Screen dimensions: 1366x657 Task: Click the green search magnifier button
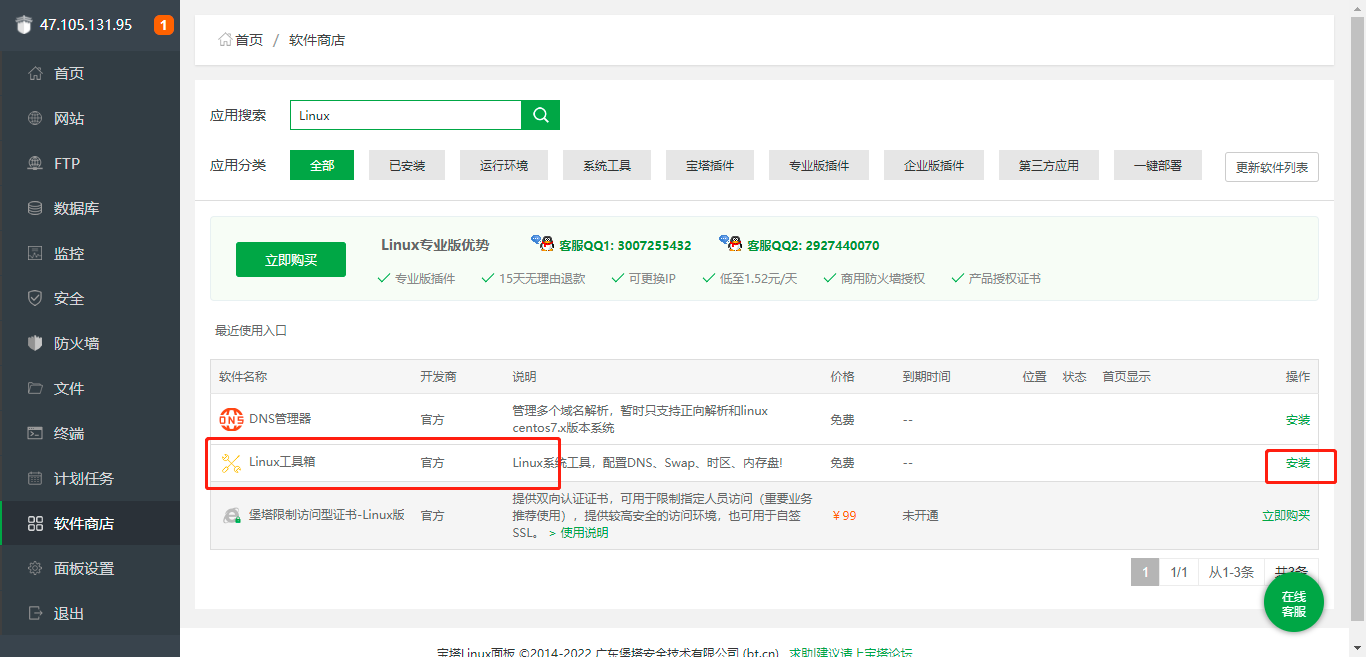(541, 115)
